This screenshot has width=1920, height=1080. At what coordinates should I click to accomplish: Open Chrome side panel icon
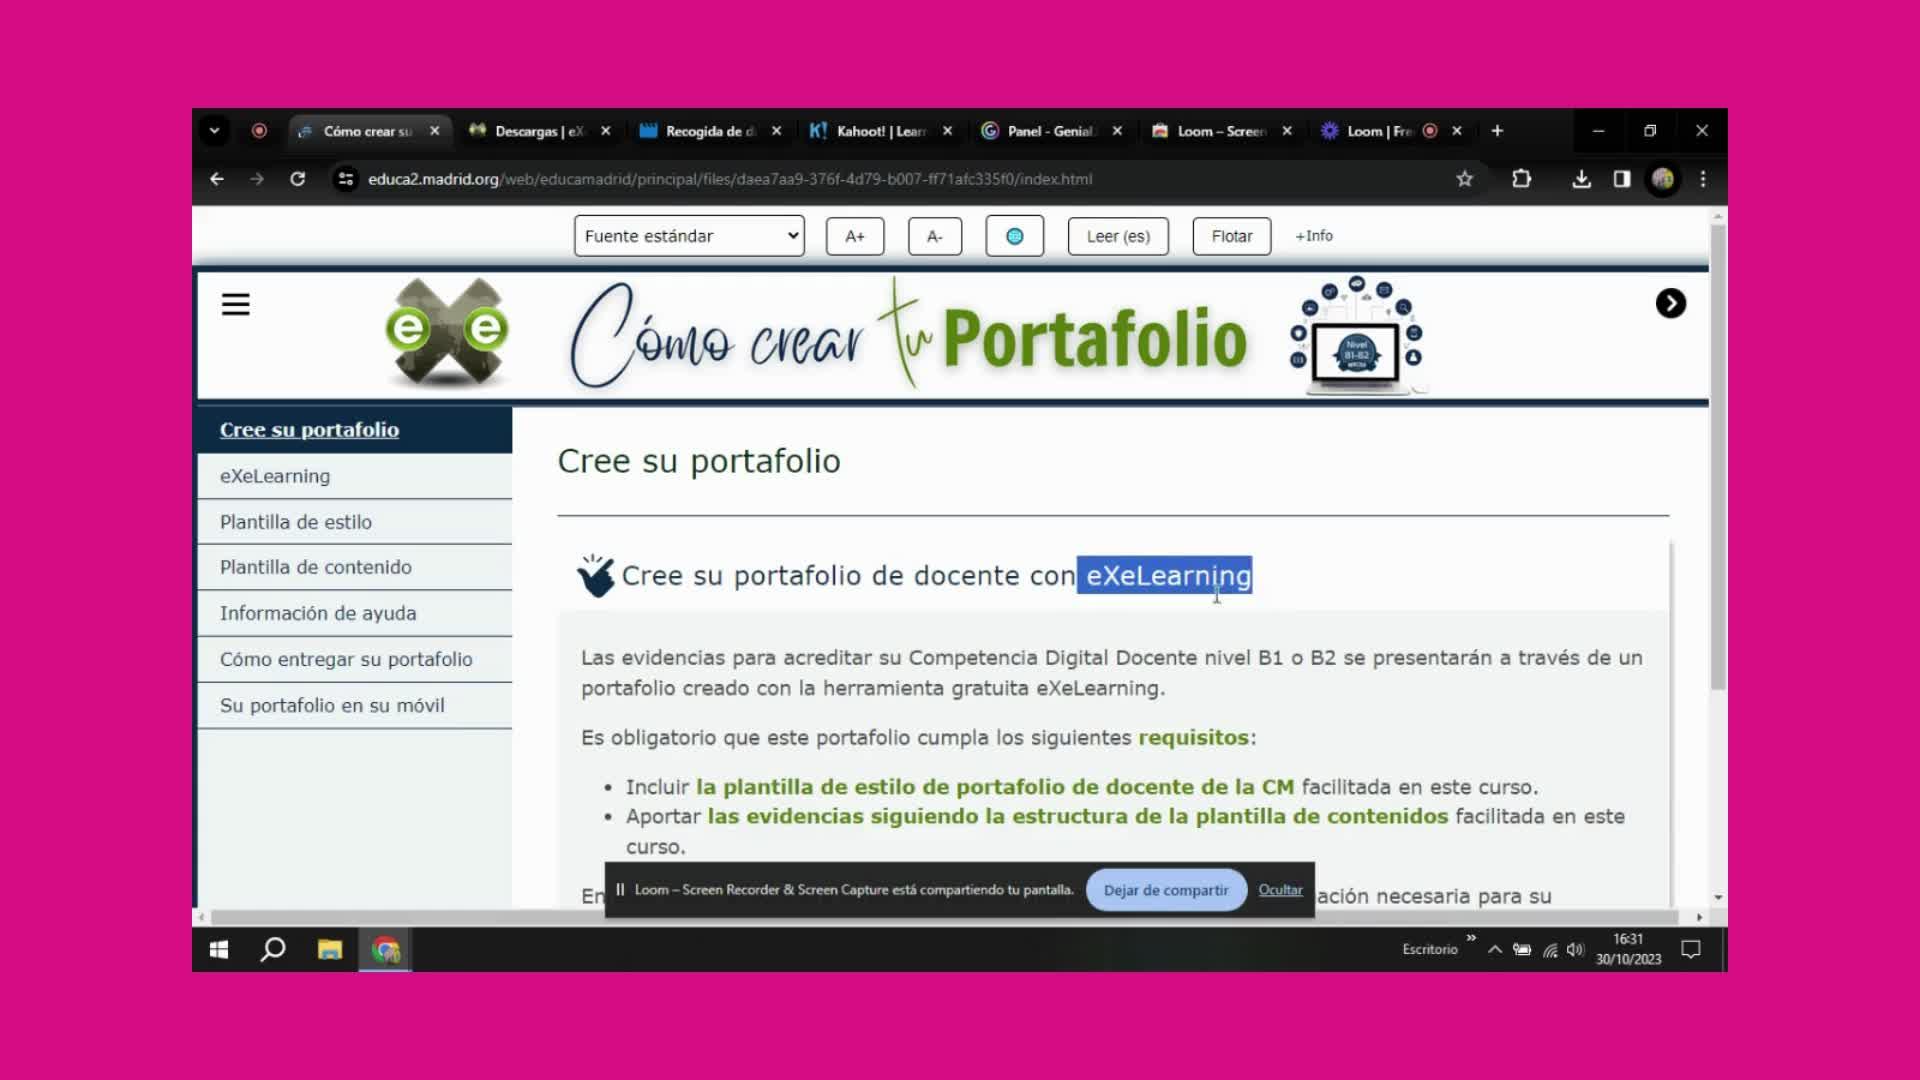(x=1622, y=179)
